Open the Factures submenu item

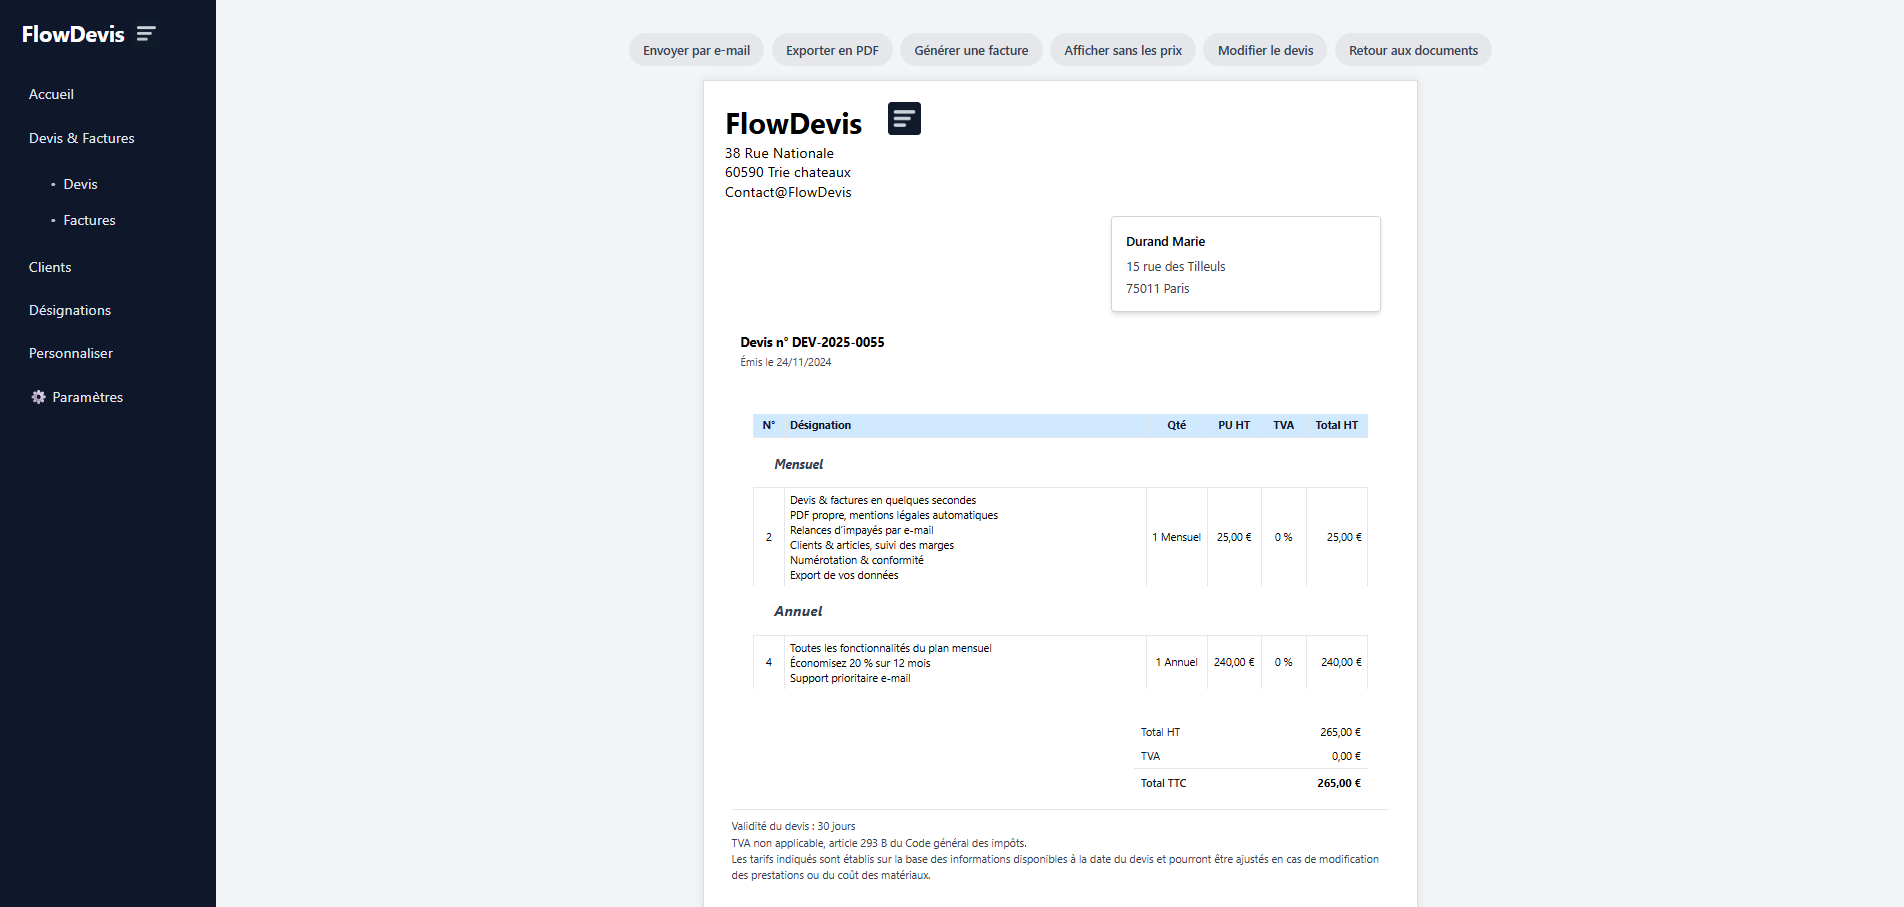point(89,220)
